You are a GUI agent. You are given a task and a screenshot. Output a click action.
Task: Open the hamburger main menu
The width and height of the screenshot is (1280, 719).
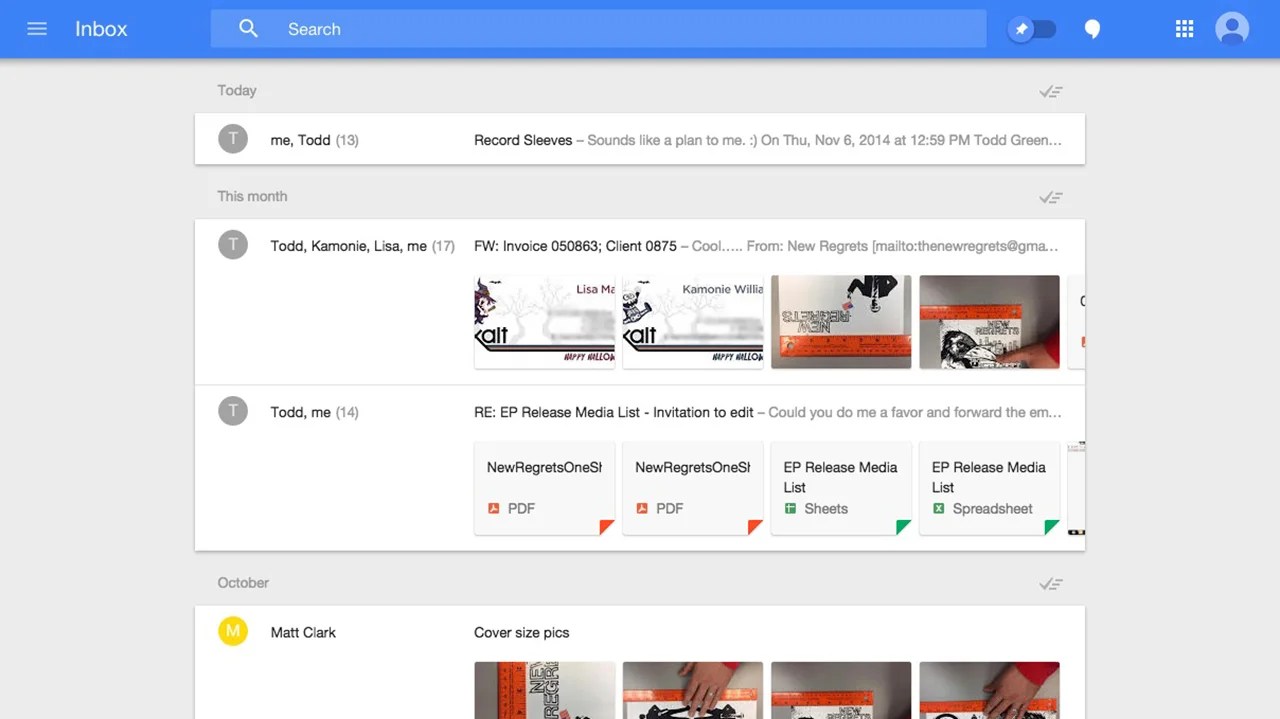[37, 29]
